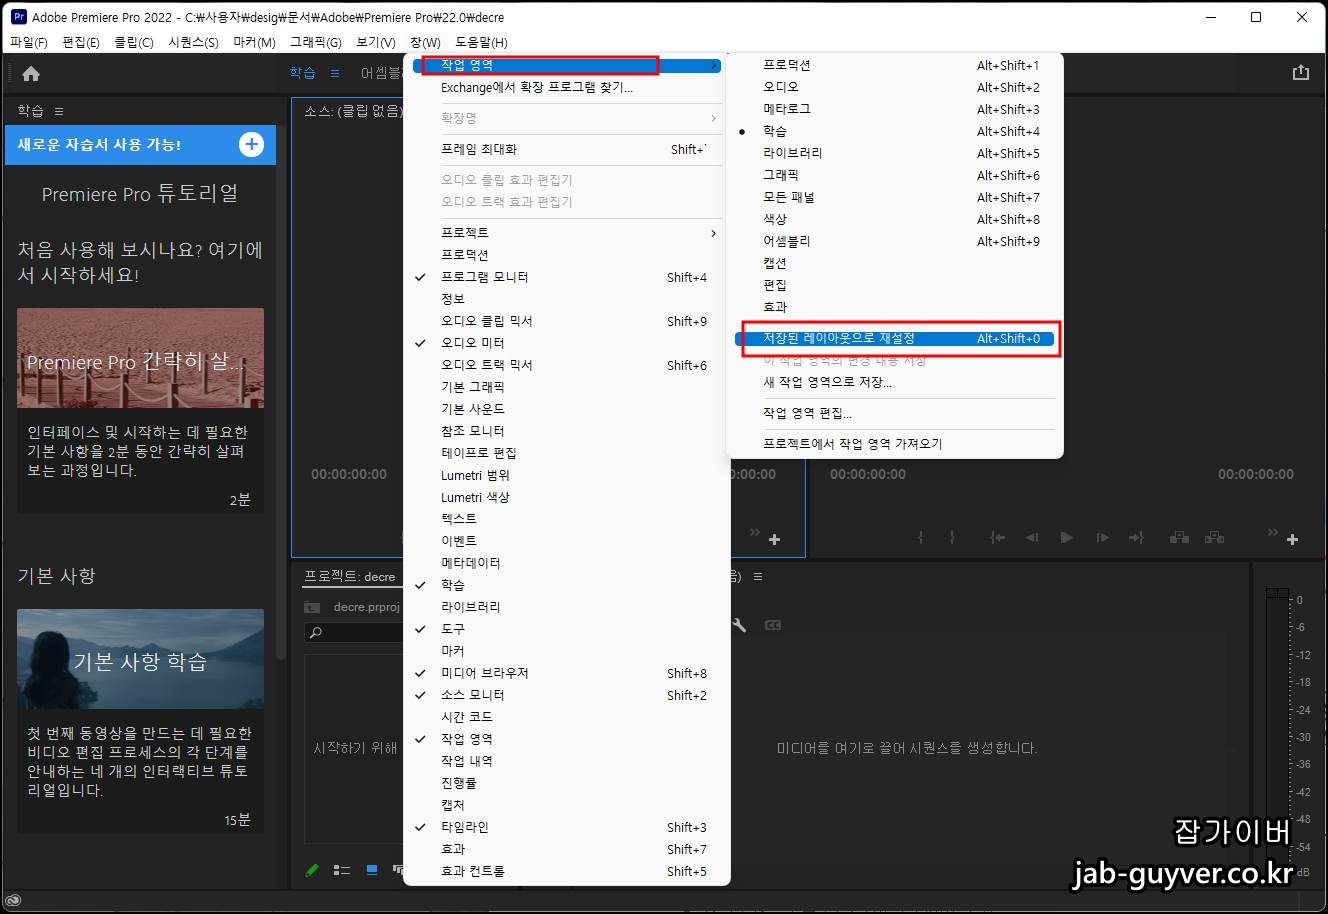Viewport: 1328px width, 914px height.
Task: Click the green pencil icon in Project panel
Action: (312, 870)
